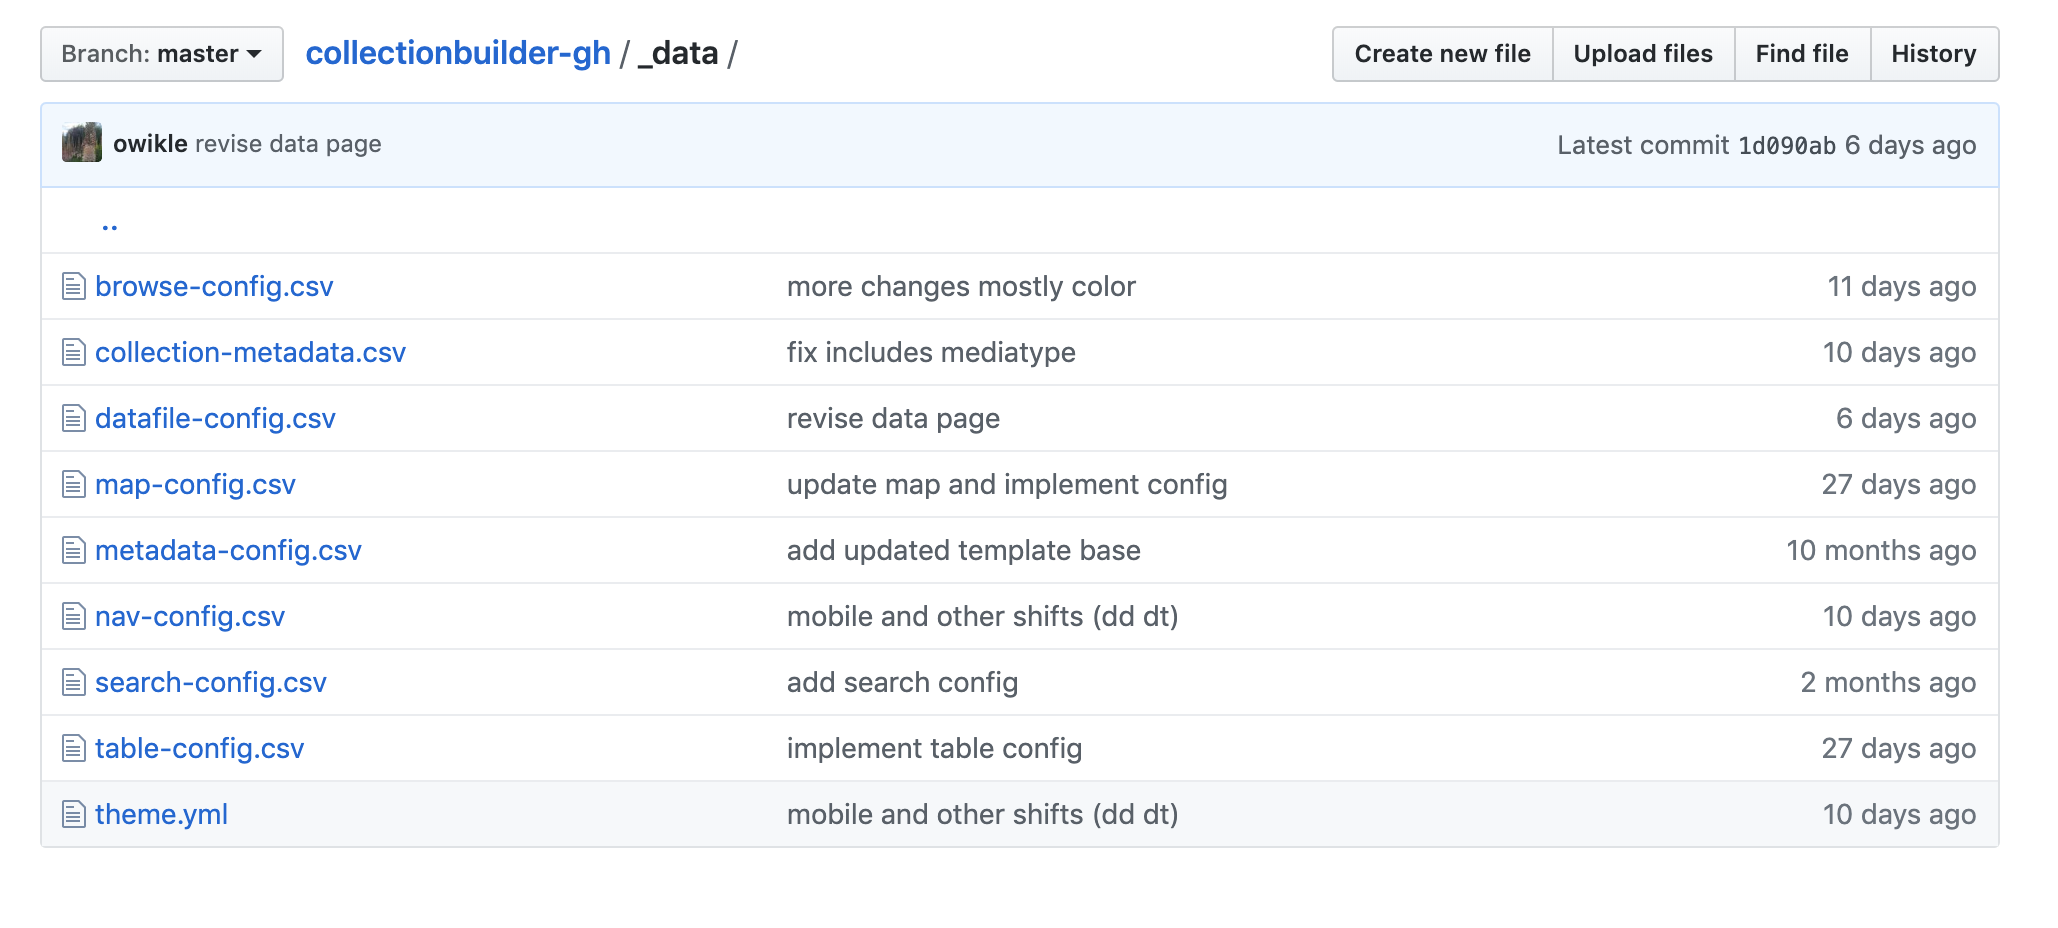
Task: Open table-config.csv
Action: coord(198,748)
